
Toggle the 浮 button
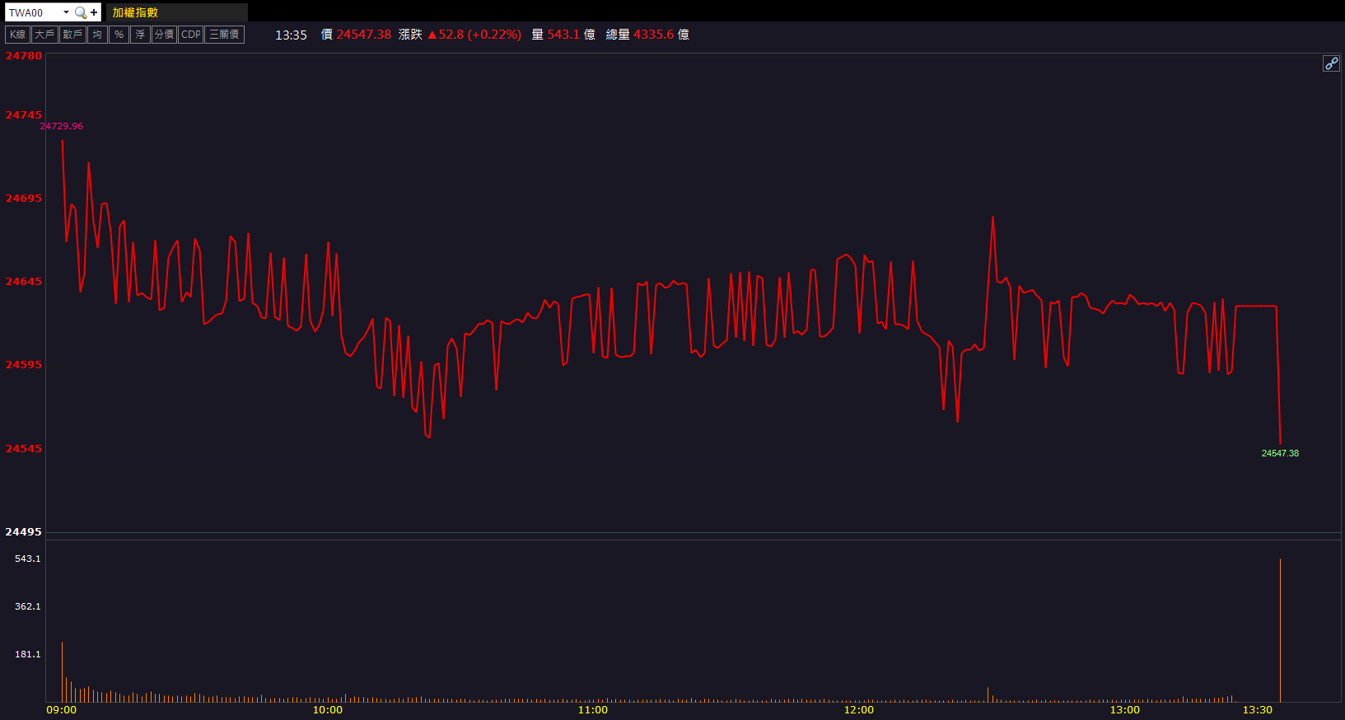coord(140,34)
